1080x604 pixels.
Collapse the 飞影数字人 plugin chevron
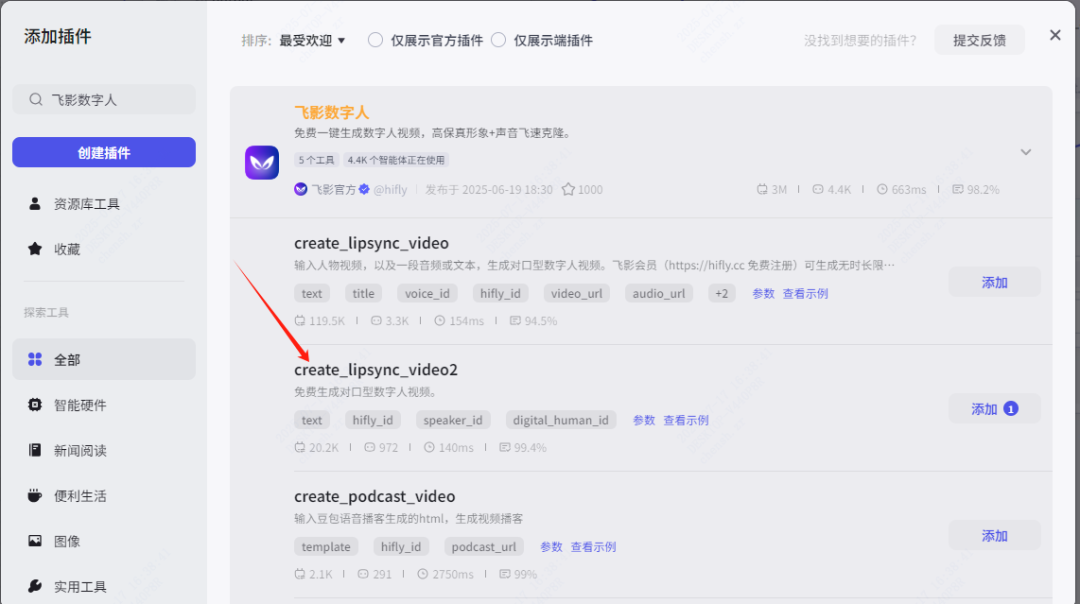coord(1026,152)
